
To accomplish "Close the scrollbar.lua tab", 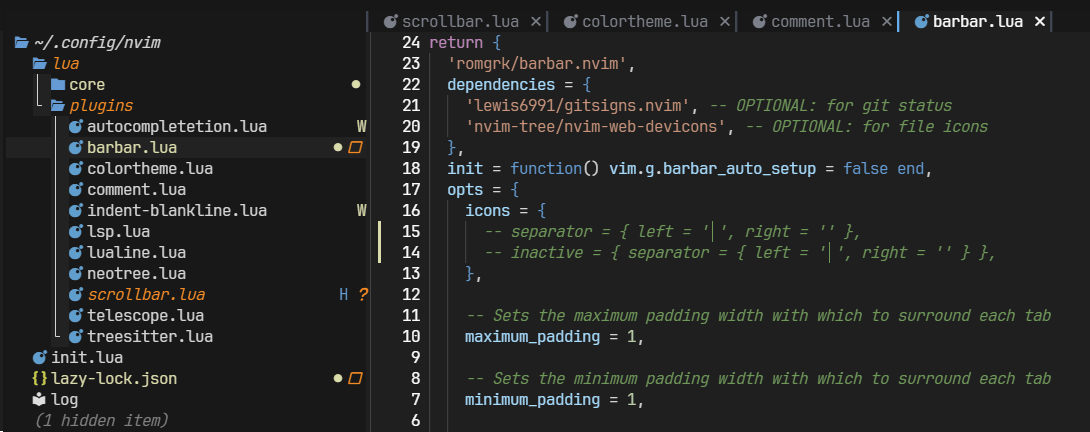I will click(536, 21).
